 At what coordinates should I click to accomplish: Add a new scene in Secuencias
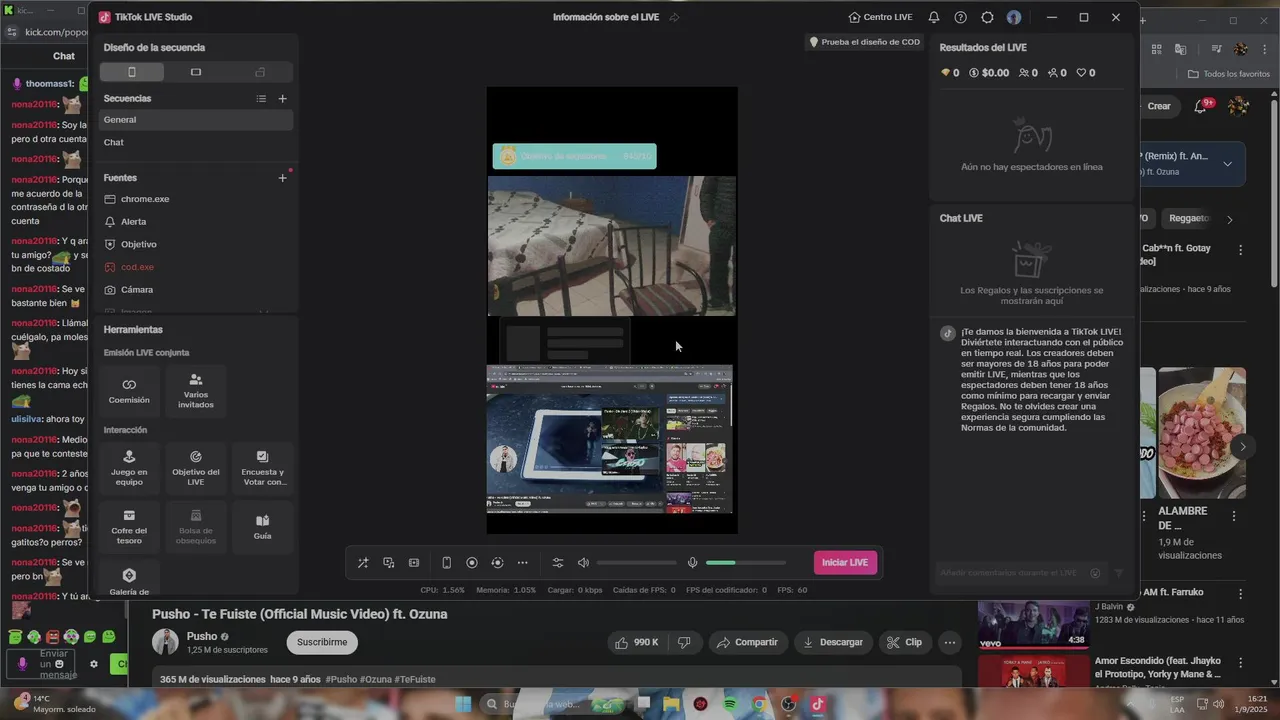coord(282,98)
